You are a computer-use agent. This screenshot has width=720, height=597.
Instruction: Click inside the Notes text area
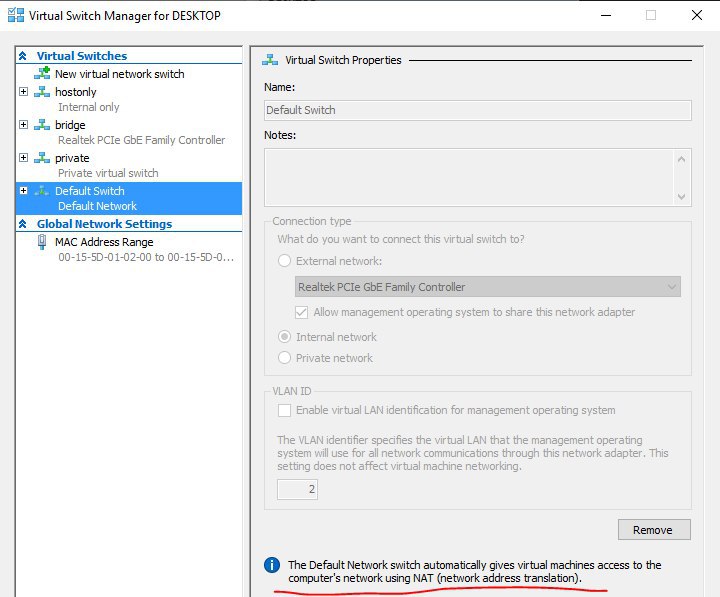[x=468, y=177]
